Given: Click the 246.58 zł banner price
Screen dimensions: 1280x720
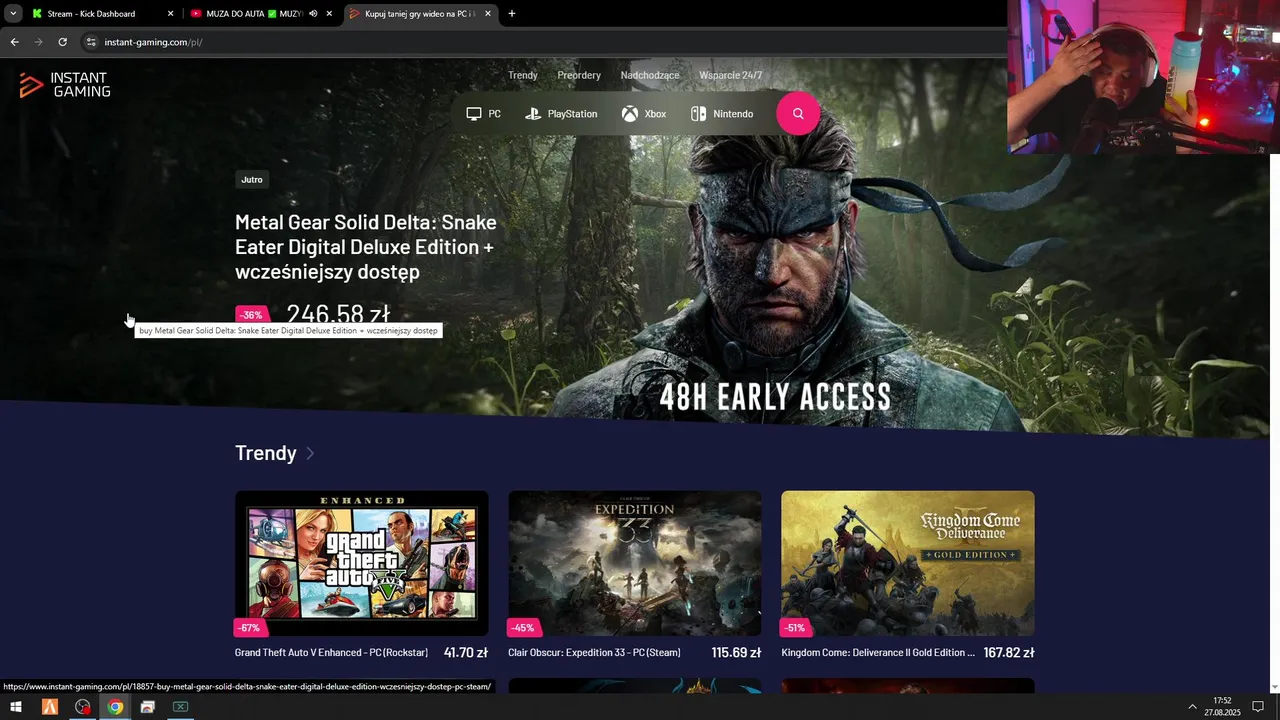Looking at the screenshot, I should coord(338,314).
